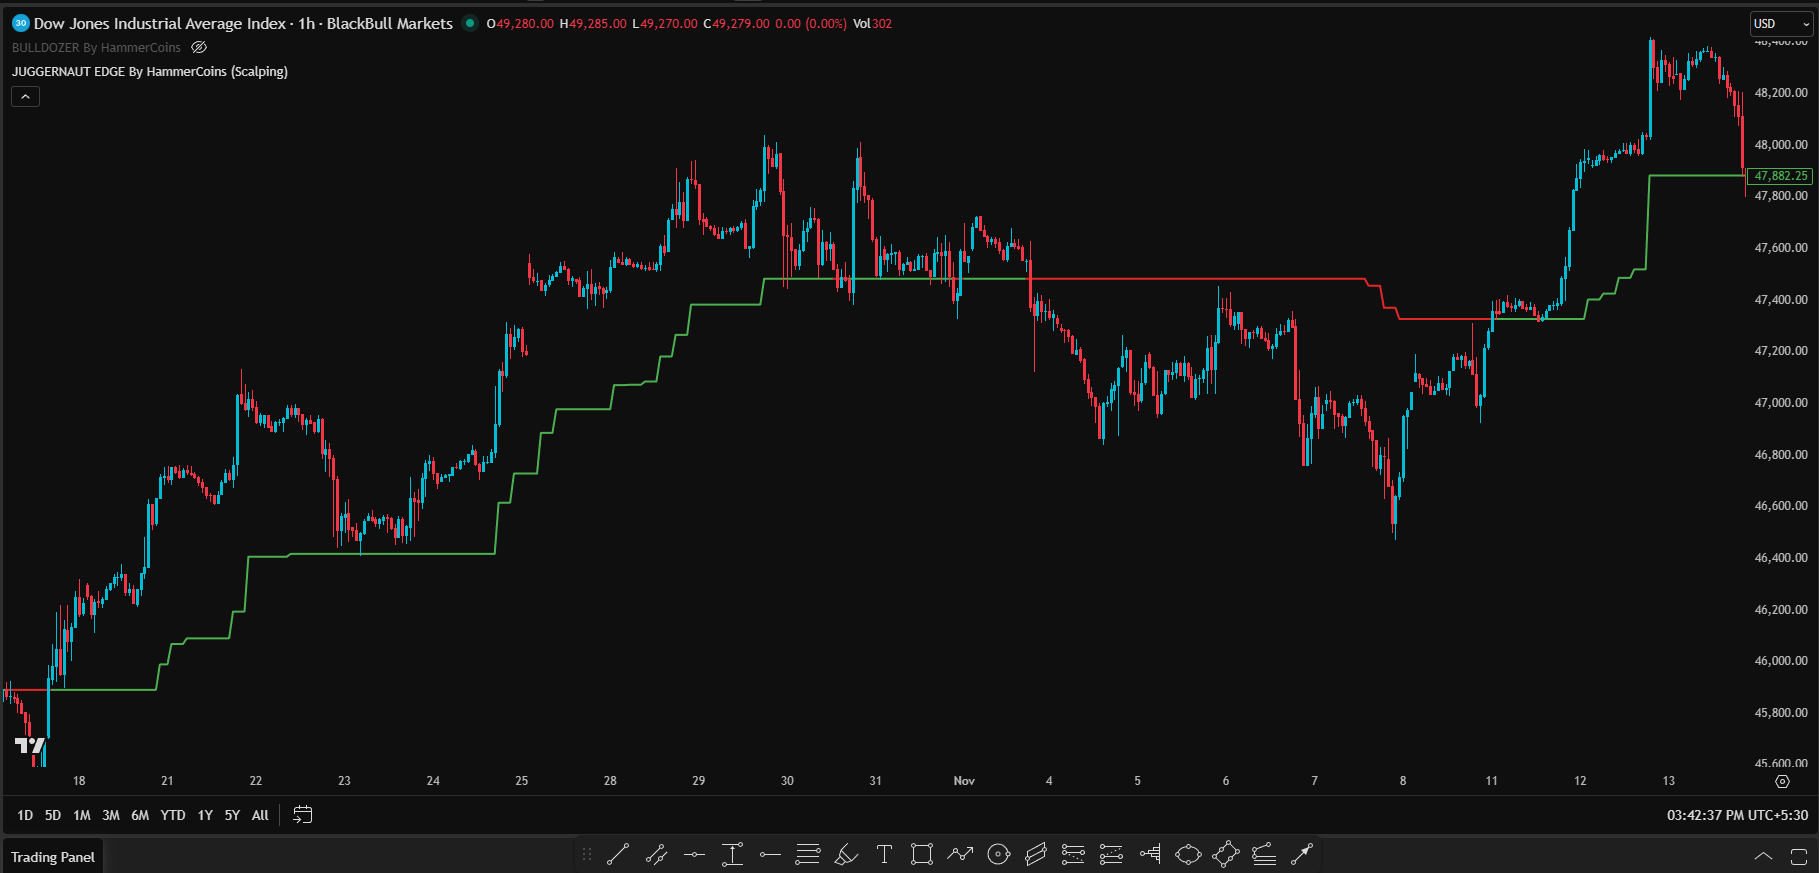Choose the Ellipse drawing tool
This screenshot has width=1819, height=873.
pos(1188,854)
